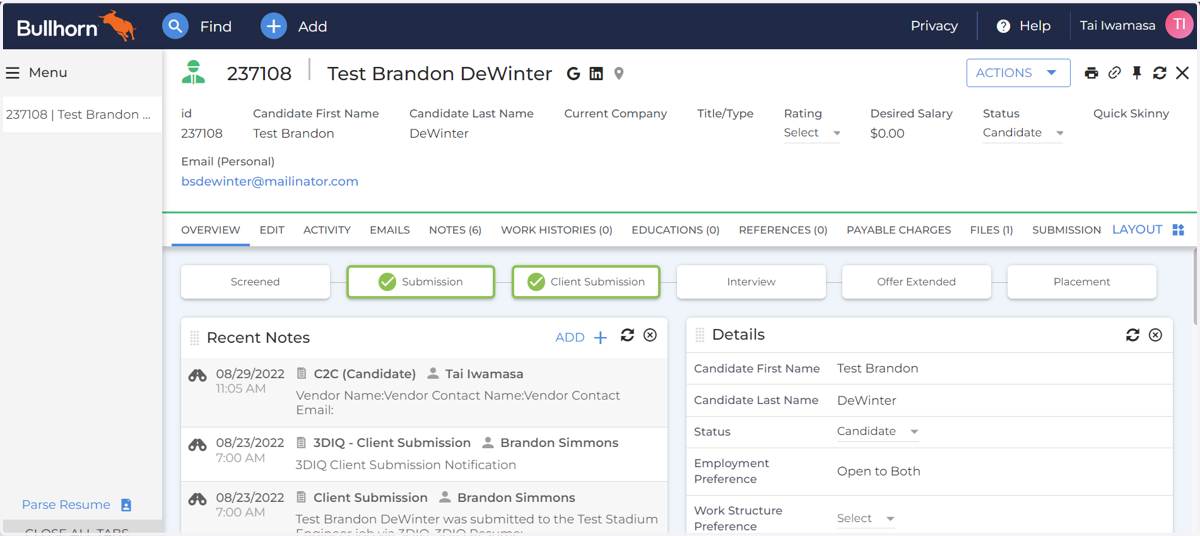Click the blue Add plus icon
The height and width of the screenshot is (536, 1200).
pos(273,26)
